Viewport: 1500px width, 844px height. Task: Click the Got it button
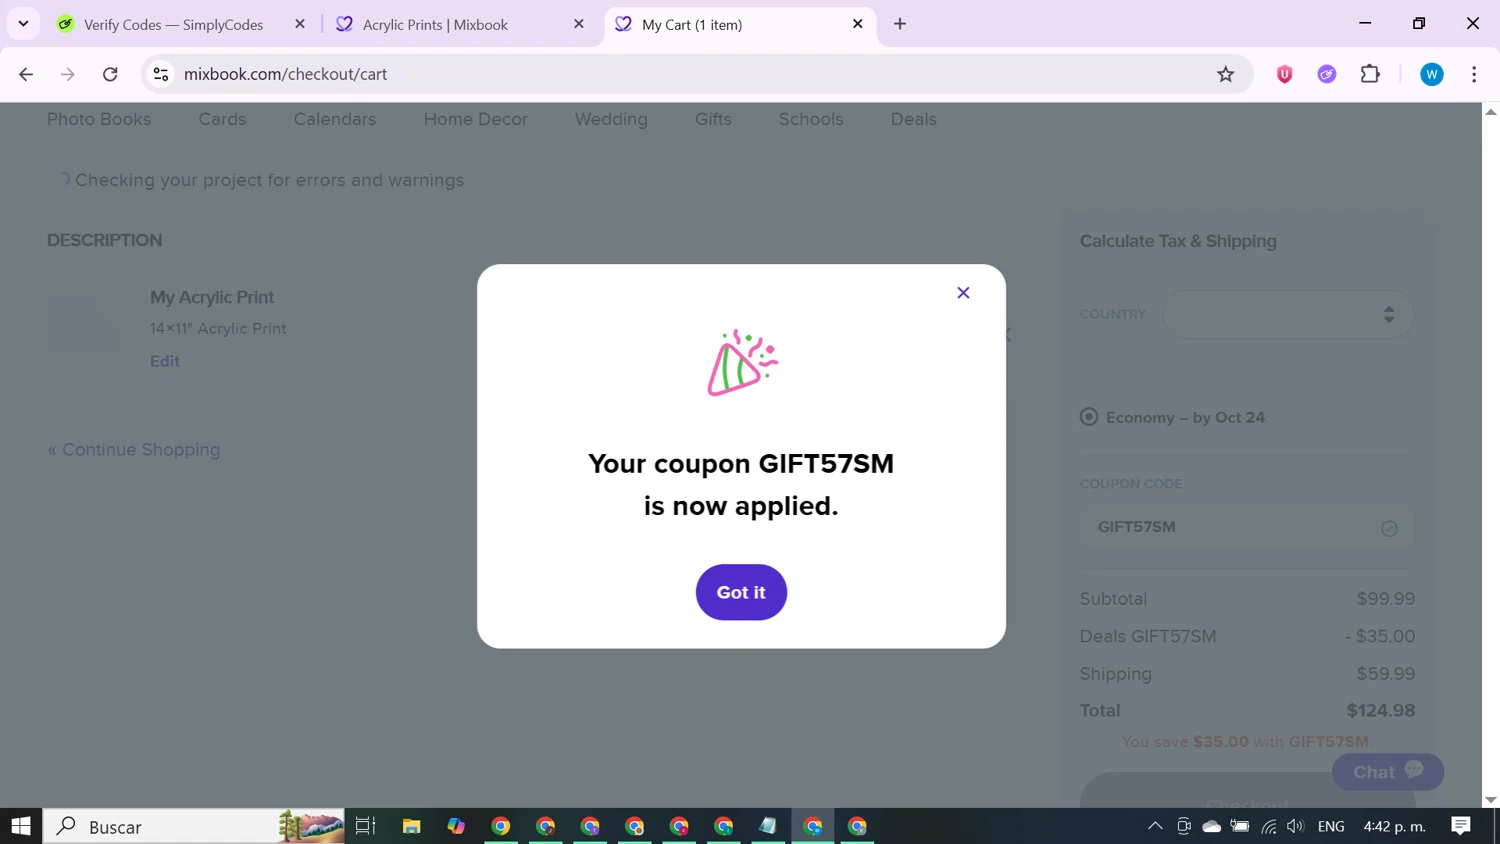tap(741, 592)
